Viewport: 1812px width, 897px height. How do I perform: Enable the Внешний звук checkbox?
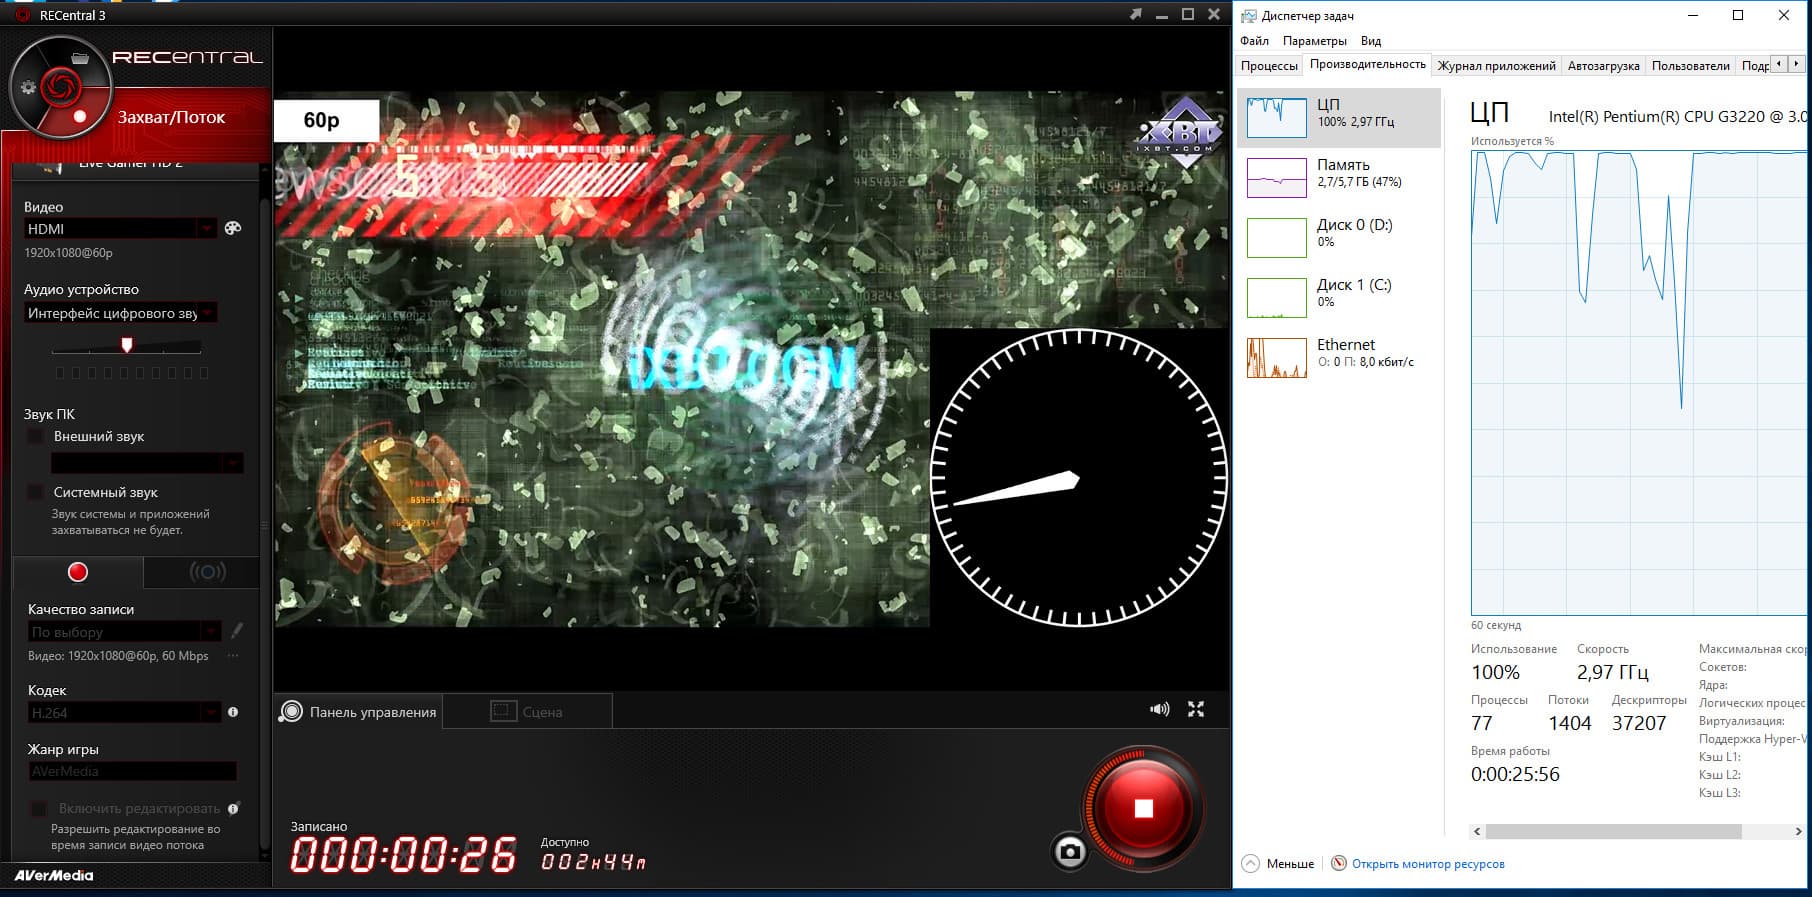click(x=36, y=437)
